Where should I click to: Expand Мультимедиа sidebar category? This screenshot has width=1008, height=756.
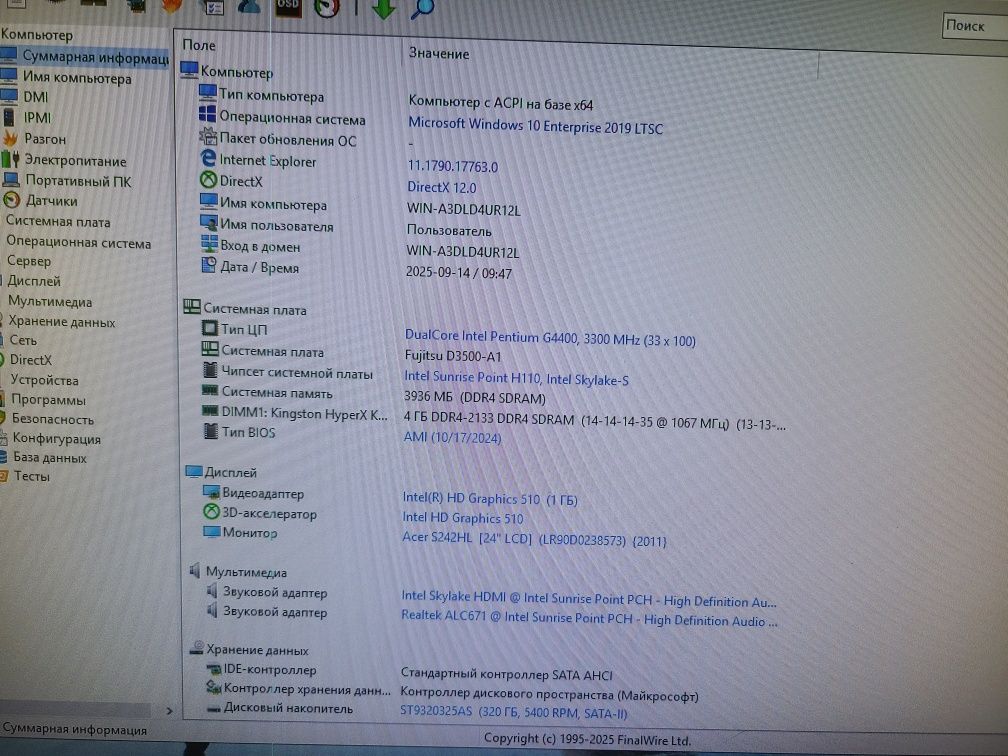point(50,302)
